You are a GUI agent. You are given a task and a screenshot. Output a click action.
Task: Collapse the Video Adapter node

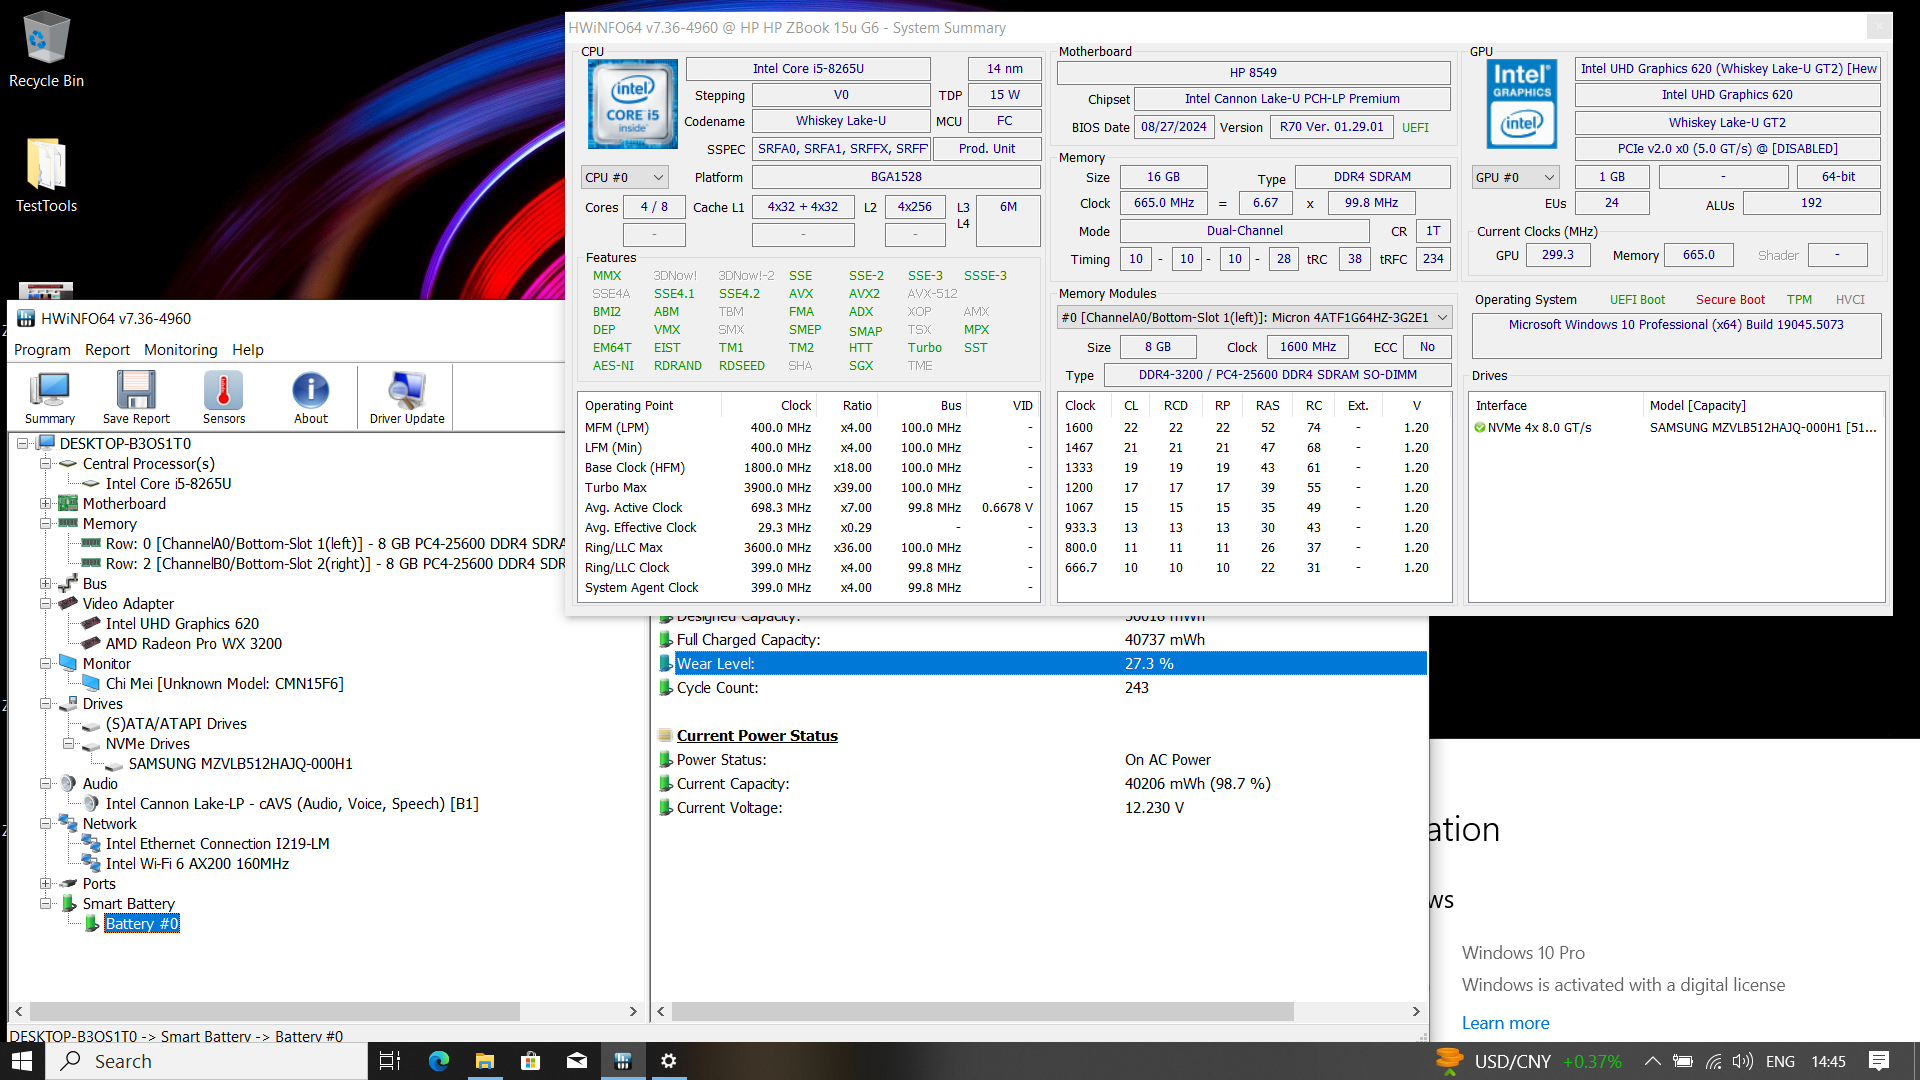(45, 604)
